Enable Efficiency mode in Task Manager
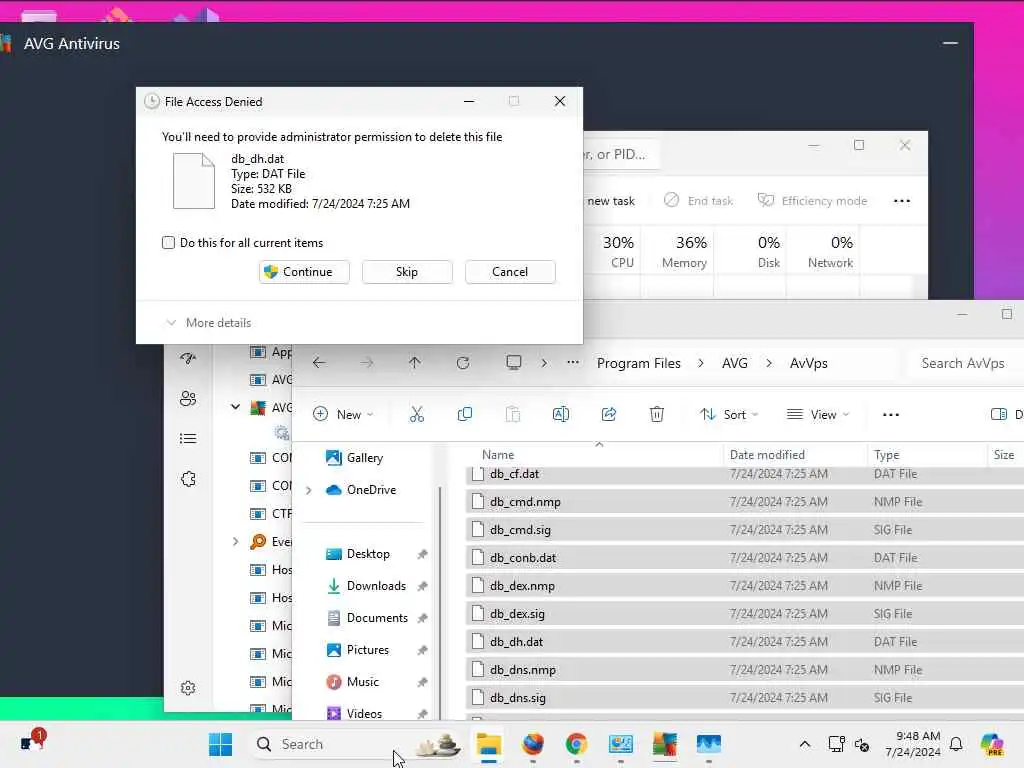This screenshot has width=1024, height=768. (x=812, y=201)
